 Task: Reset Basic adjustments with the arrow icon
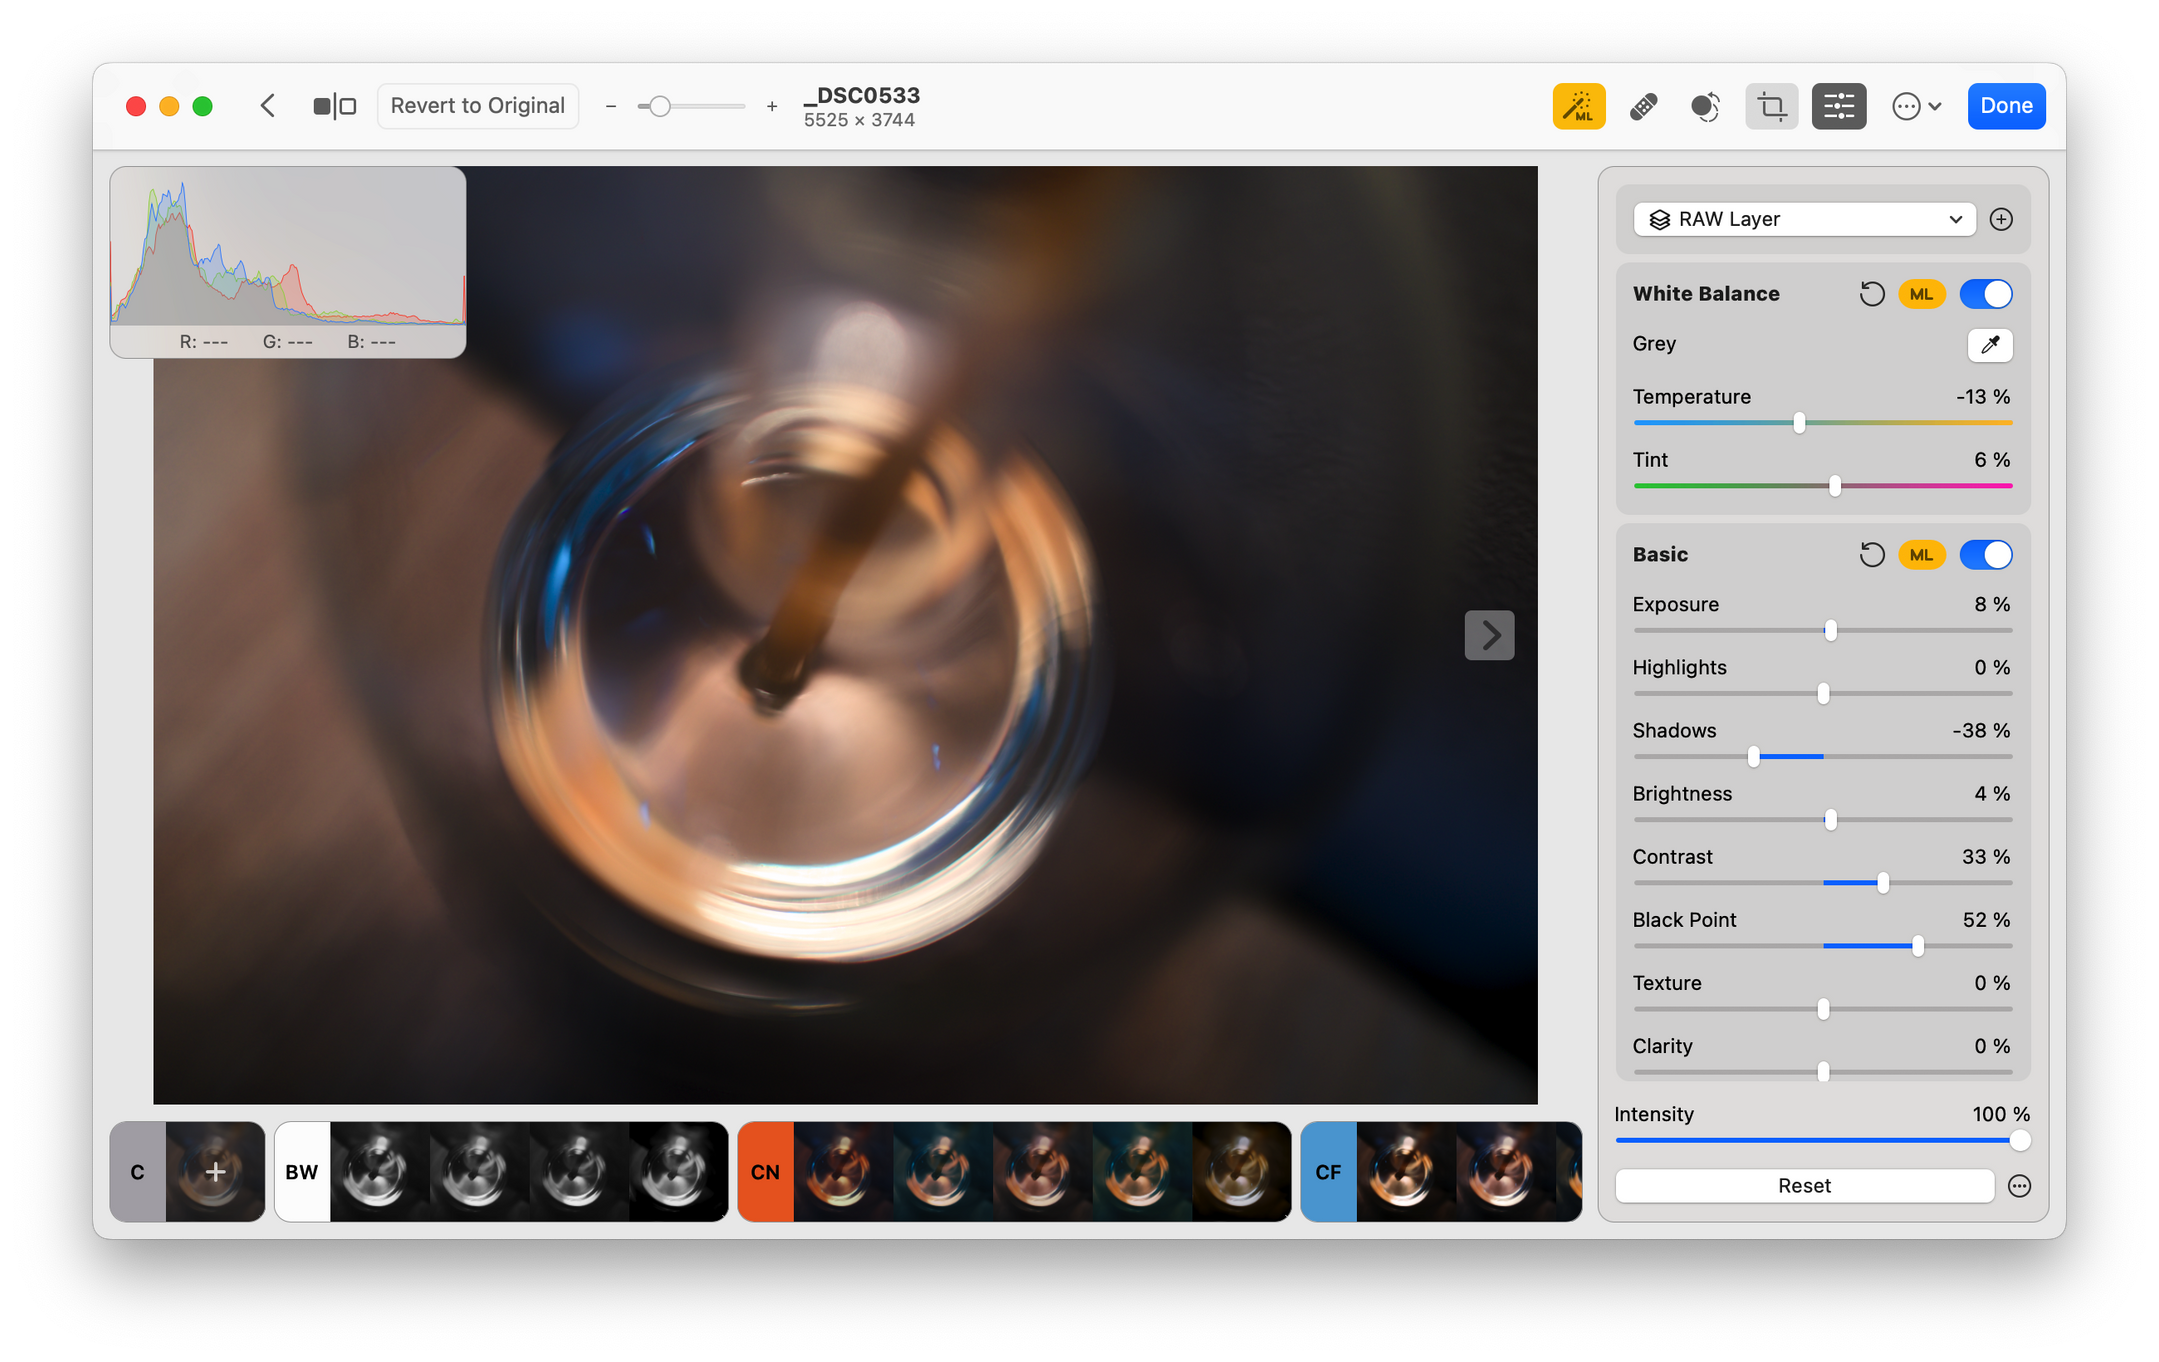(x=1871, y=555)
